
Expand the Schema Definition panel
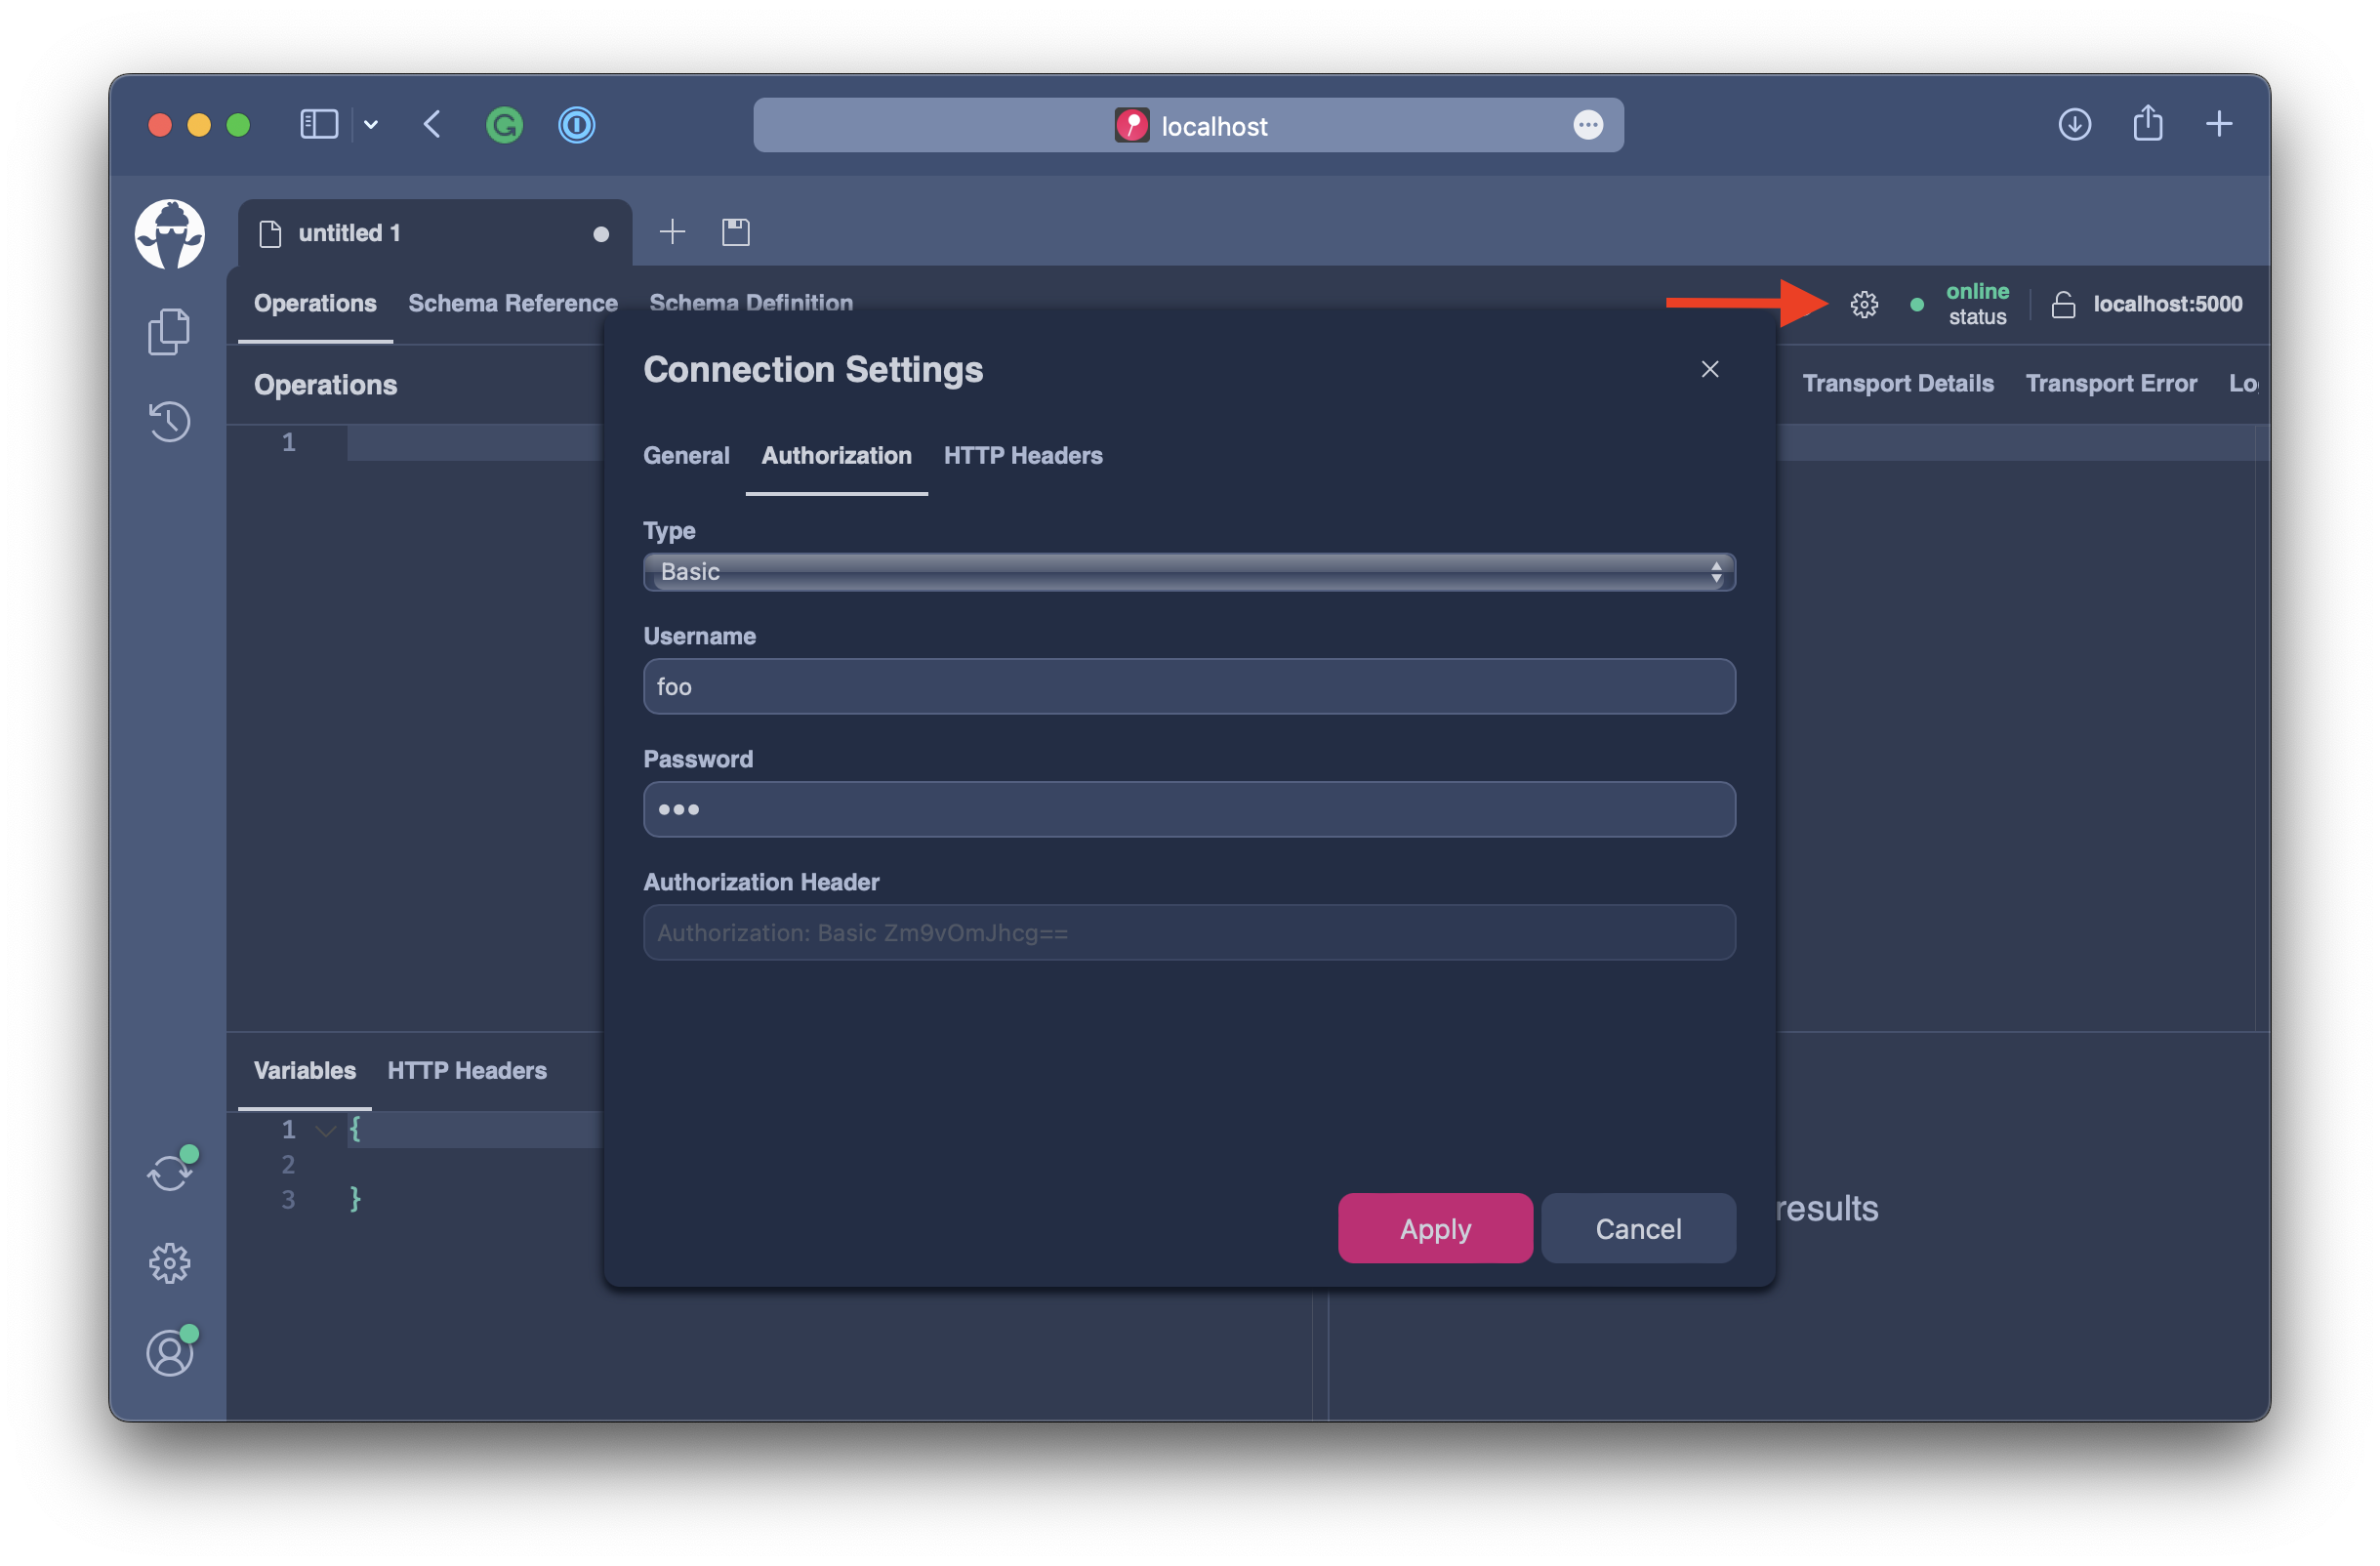click(748, 303)
